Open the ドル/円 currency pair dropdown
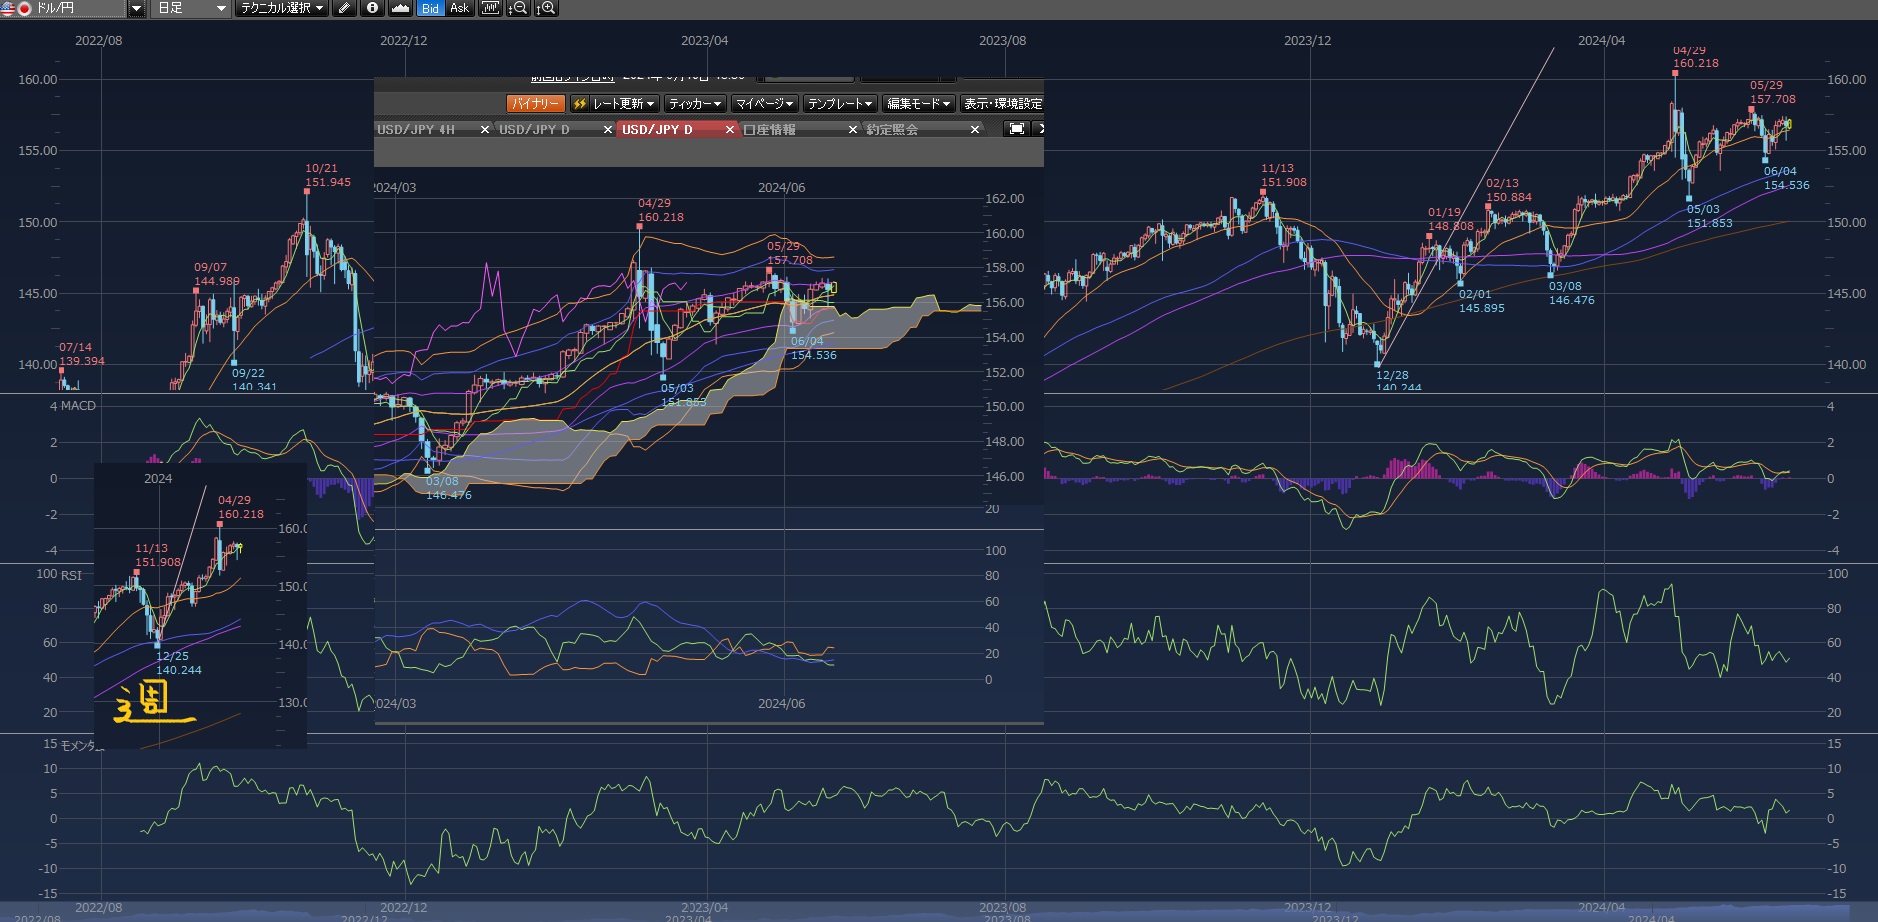Image resolution: width=1878 pixels, height=922 pixels. click(x=137, y=8)
